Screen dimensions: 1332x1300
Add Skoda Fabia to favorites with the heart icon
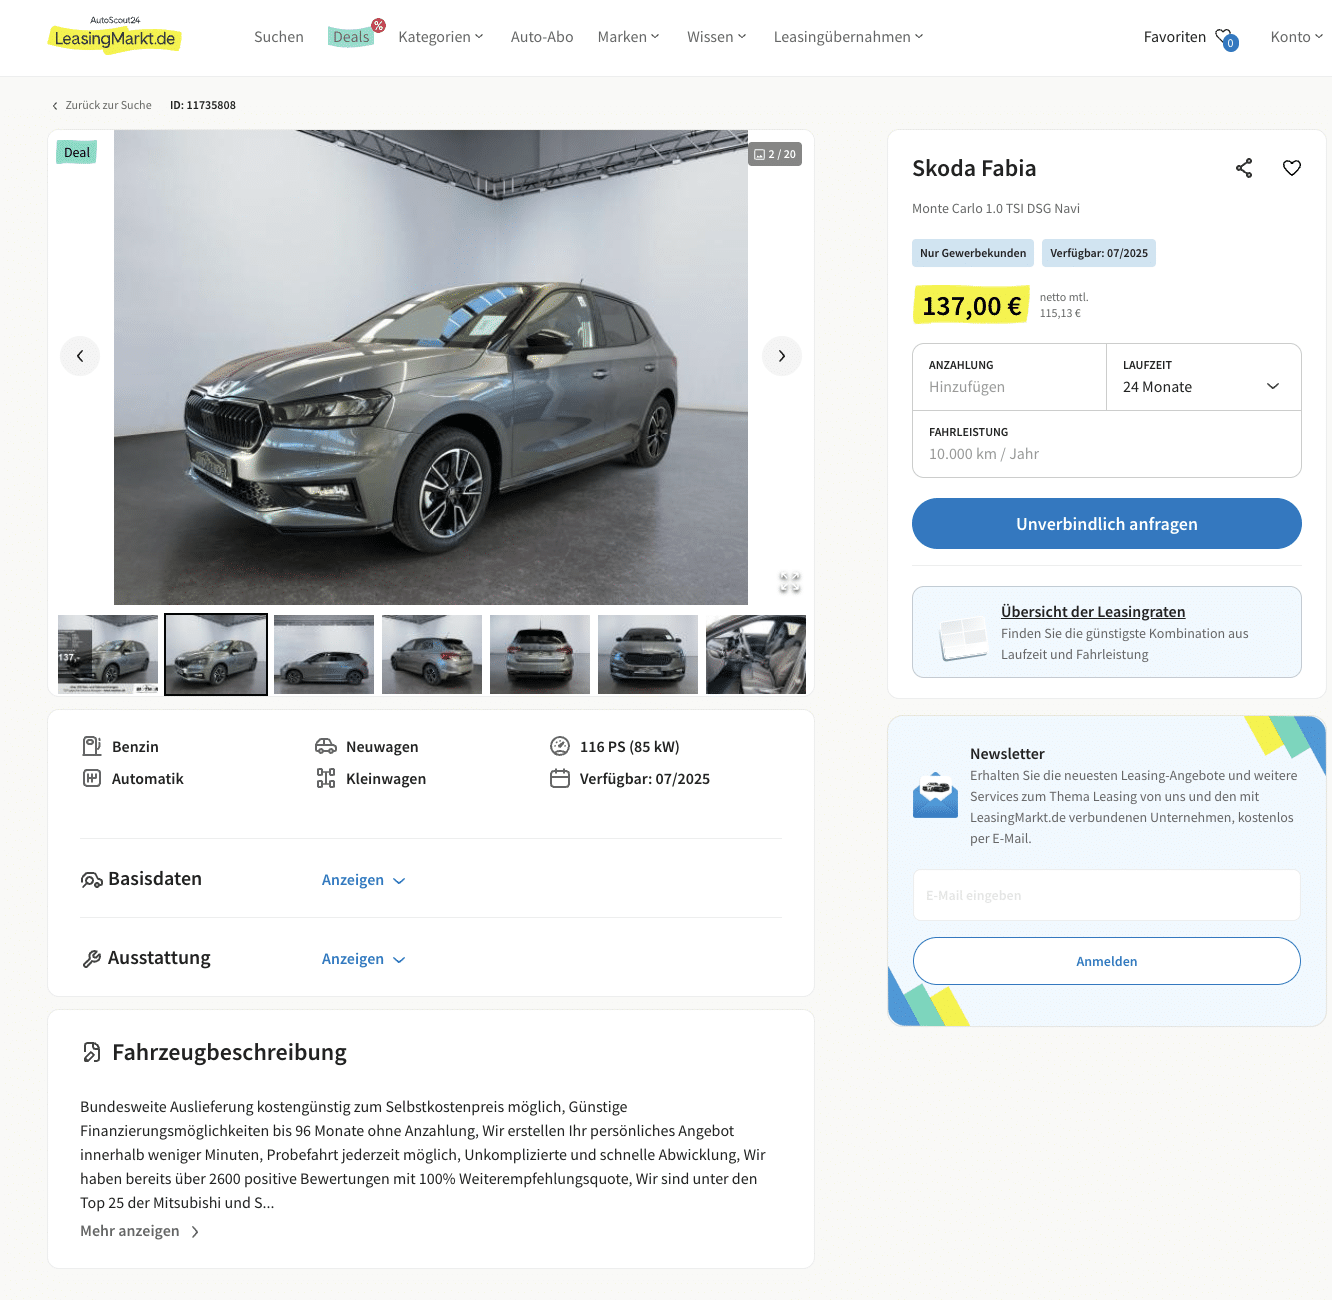1292,168
